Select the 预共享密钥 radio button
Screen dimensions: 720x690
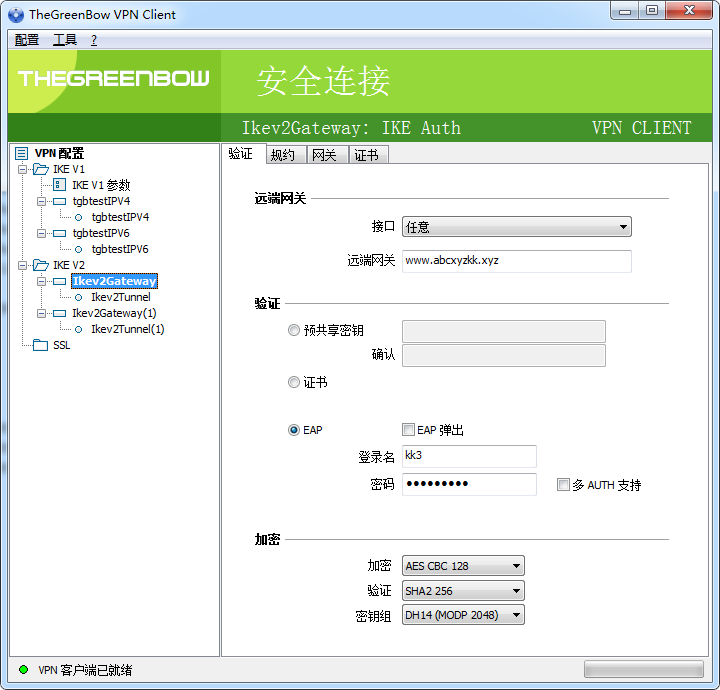(294, 330)
